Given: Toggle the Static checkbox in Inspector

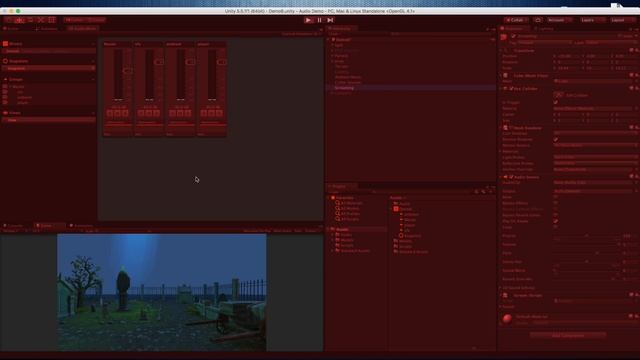Looking at the screenshot, I should tap(620, 36).
